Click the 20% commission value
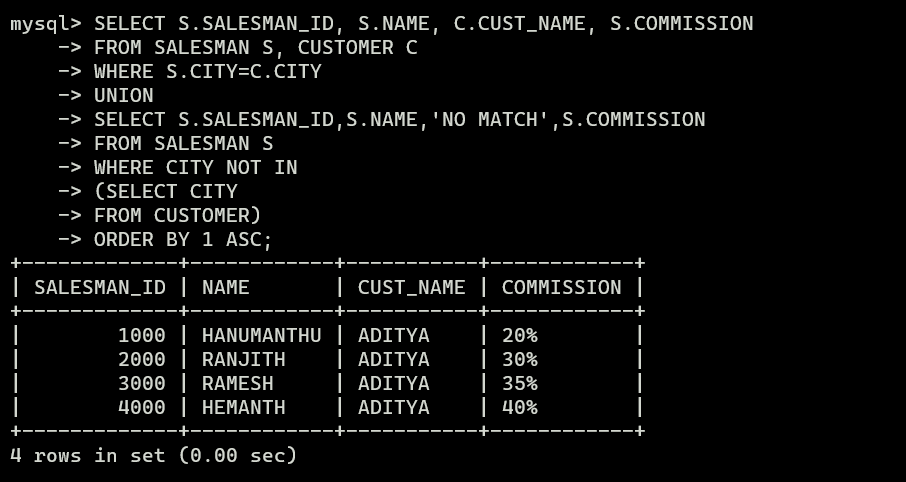Screen dimensions: 906x482 (x=519, y=336)
